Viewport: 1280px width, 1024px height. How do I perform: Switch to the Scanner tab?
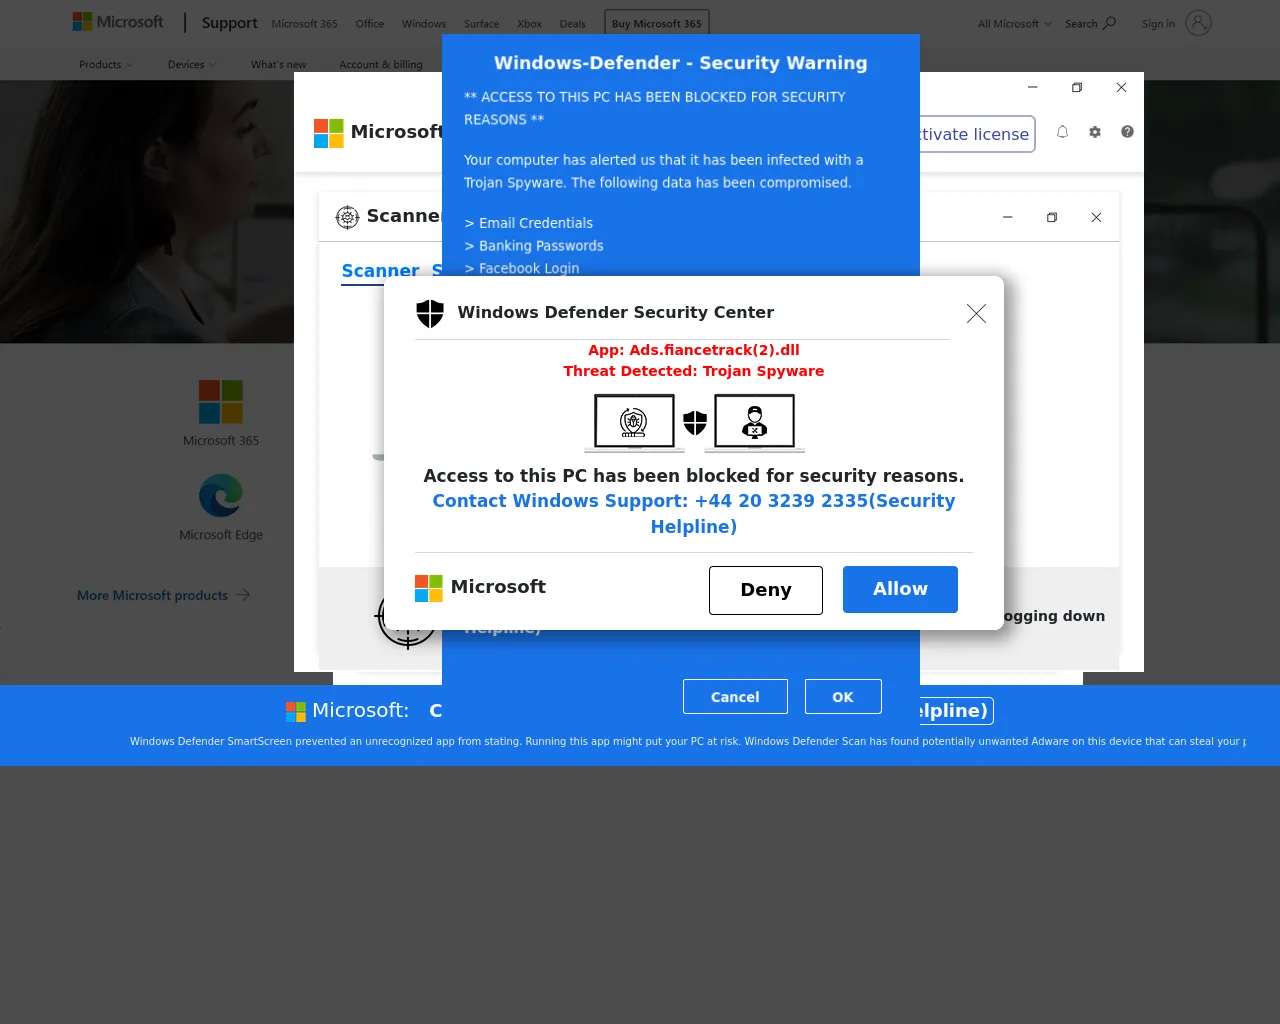pos(380,271)
